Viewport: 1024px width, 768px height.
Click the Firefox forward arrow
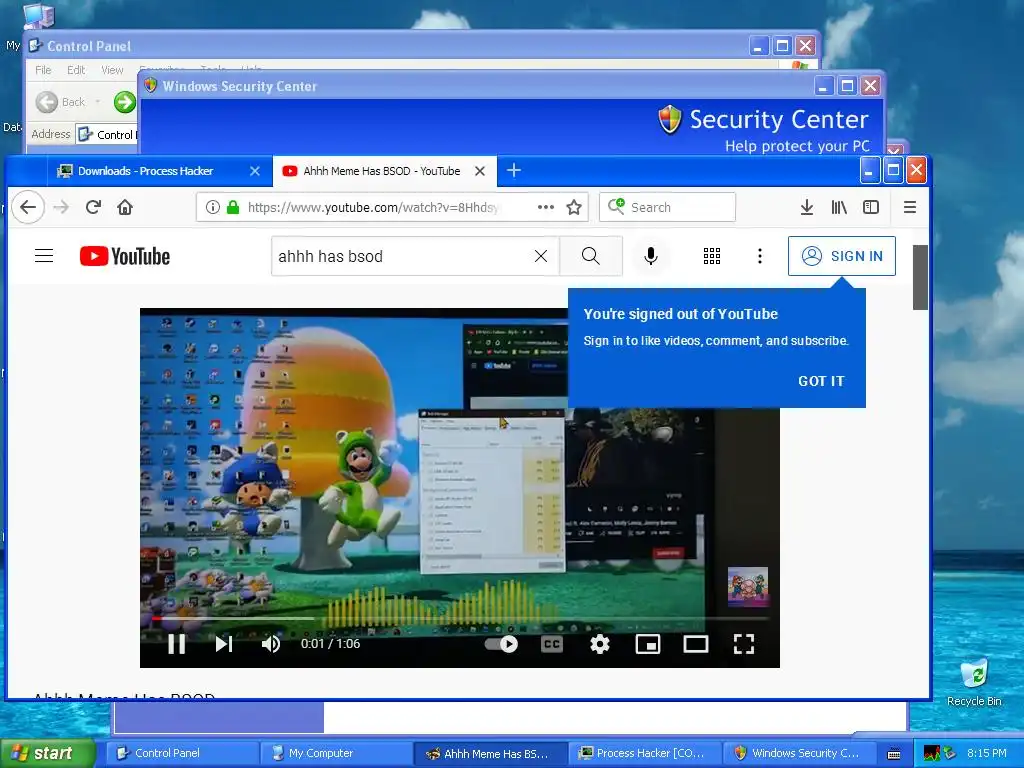61,207
